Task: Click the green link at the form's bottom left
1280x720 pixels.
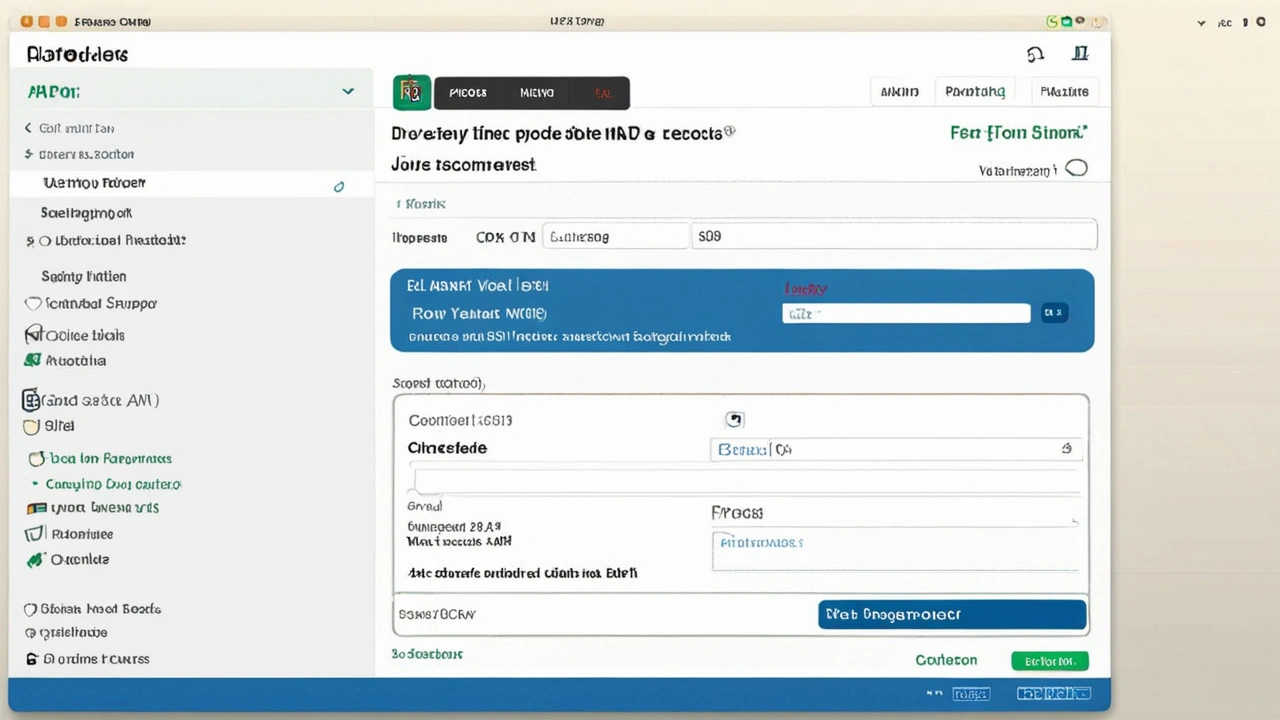Action: click(427, 654)
